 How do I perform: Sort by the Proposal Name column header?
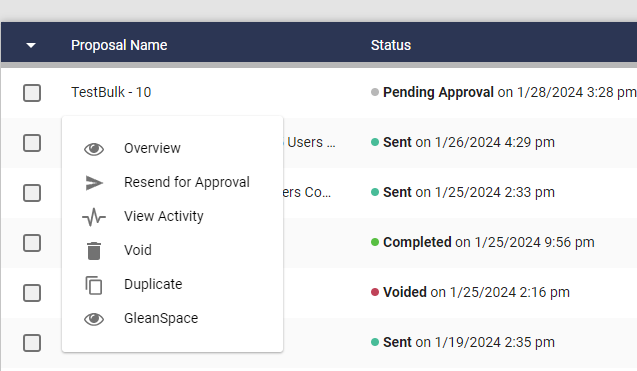119,45
